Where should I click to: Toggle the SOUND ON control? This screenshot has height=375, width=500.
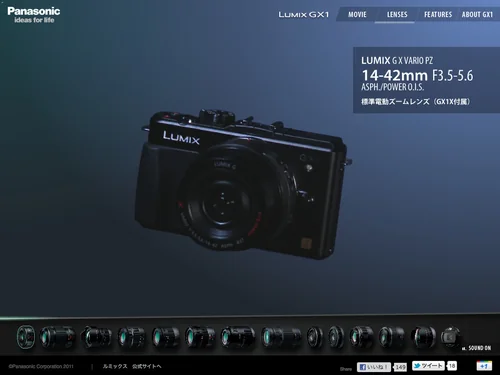click(x=476, y=348)
